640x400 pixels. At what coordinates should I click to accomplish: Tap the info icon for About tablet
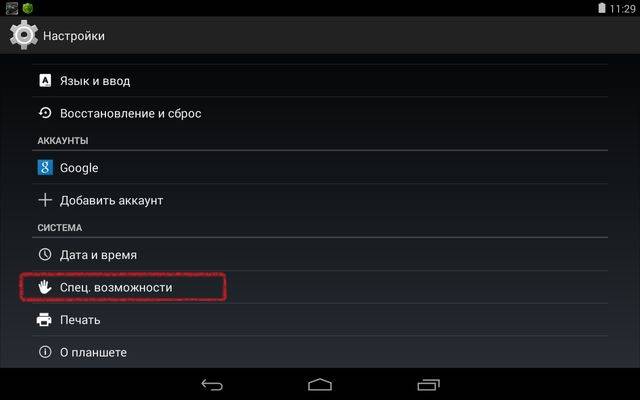pos(45,352)
